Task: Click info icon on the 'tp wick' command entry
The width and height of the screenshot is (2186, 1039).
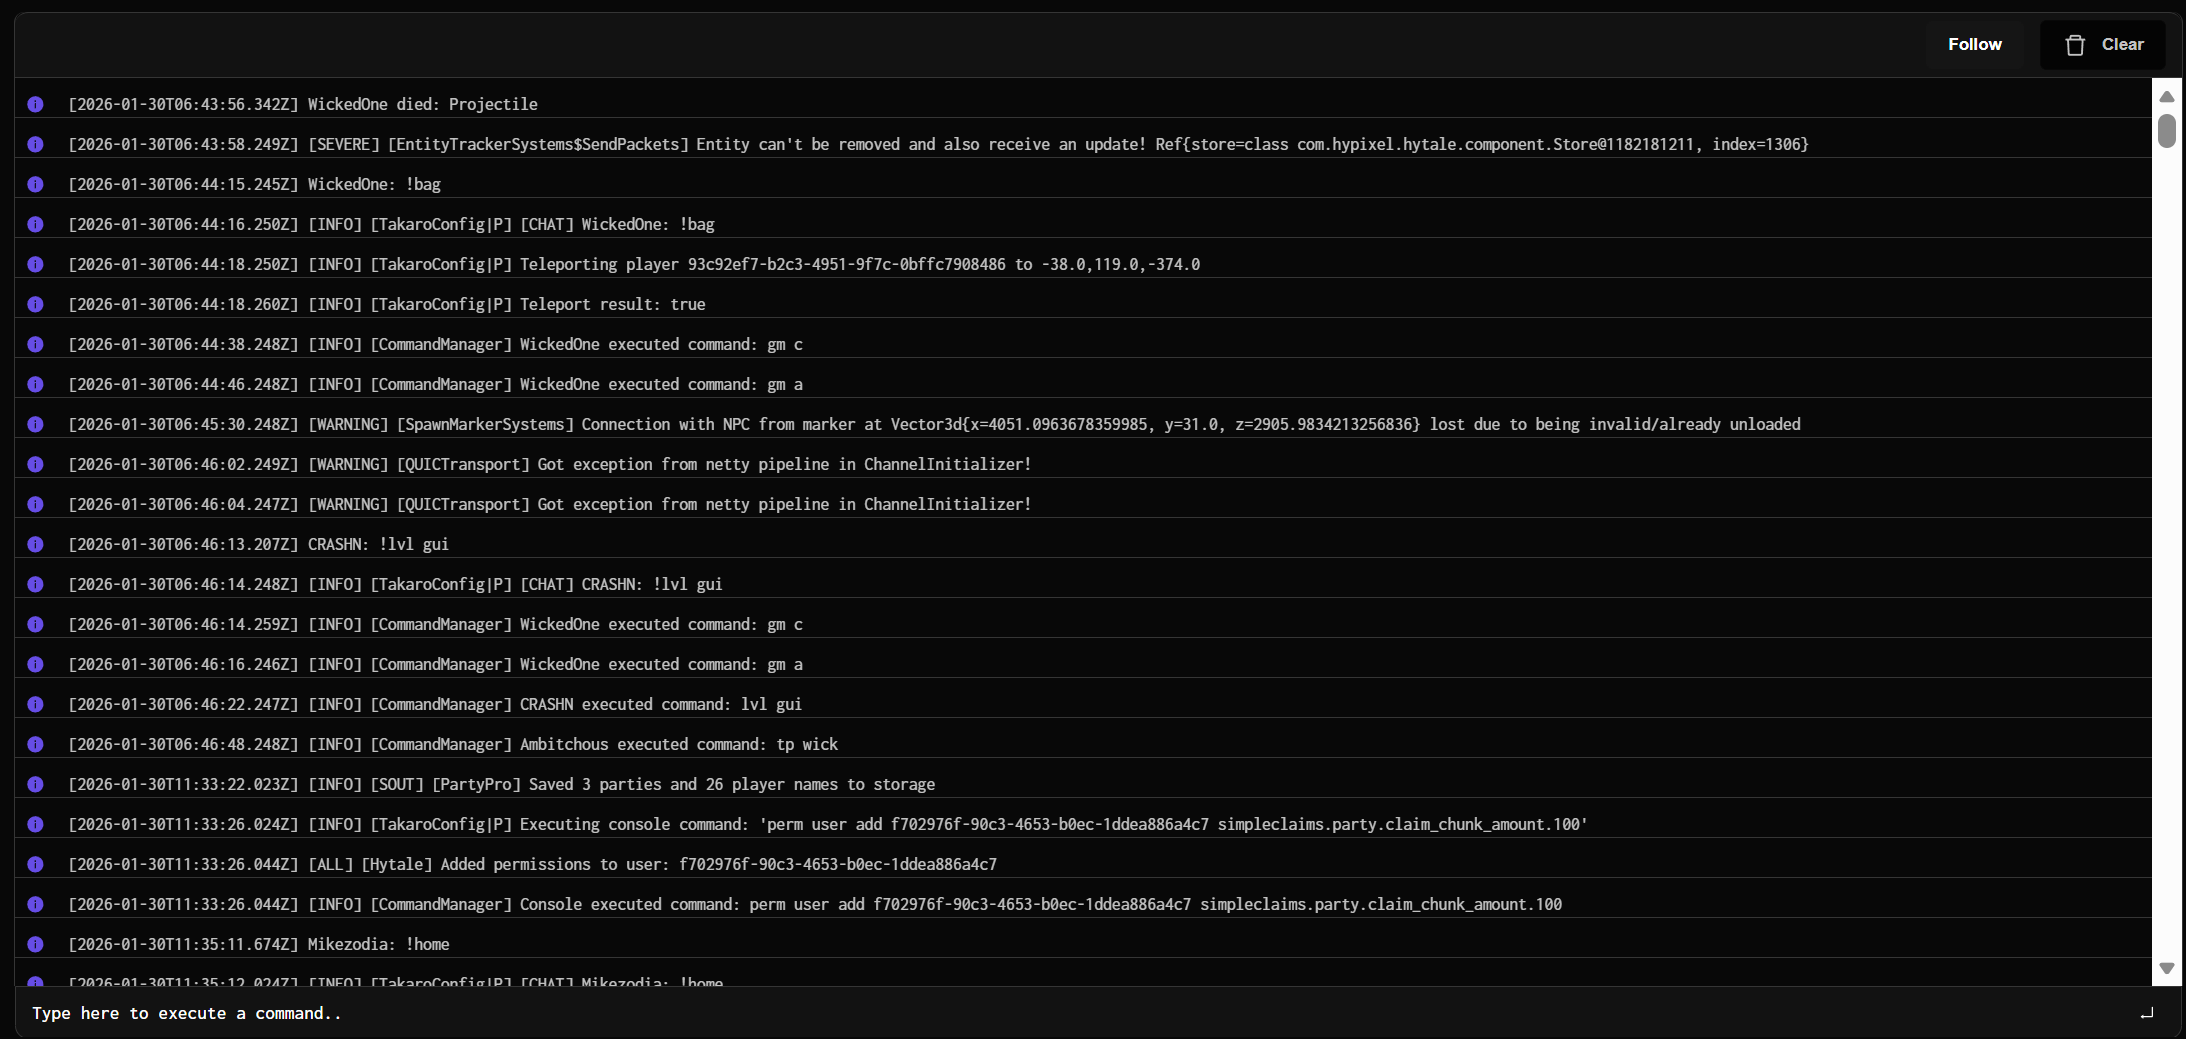Action: 35,744
